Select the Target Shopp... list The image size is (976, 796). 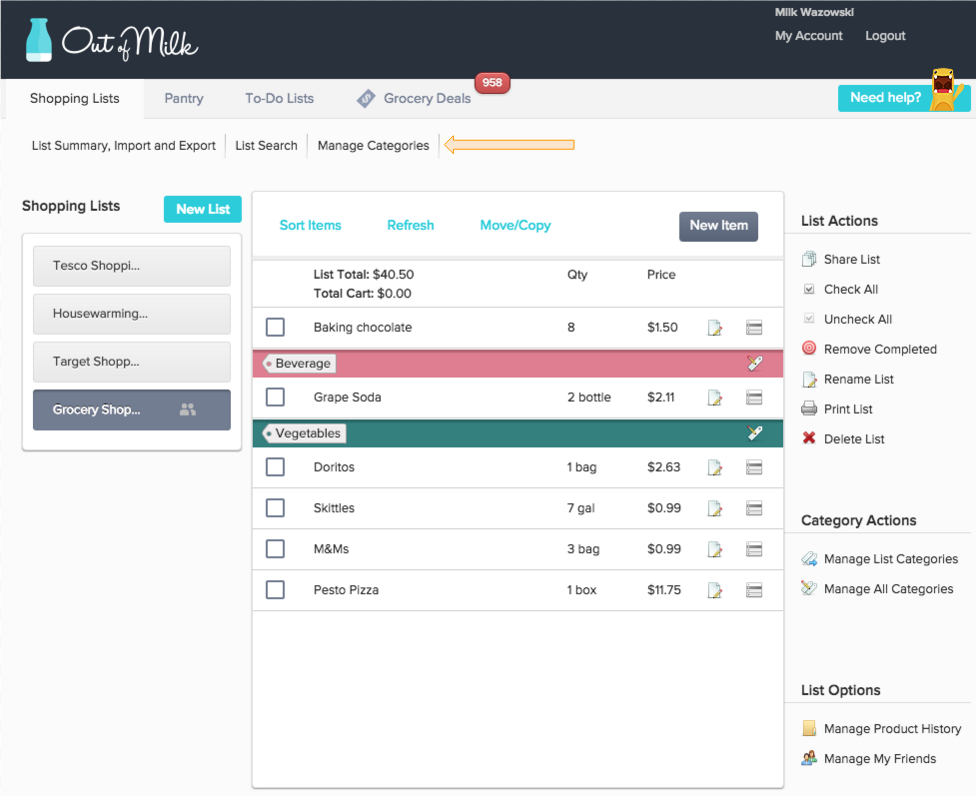coord(132,362)
